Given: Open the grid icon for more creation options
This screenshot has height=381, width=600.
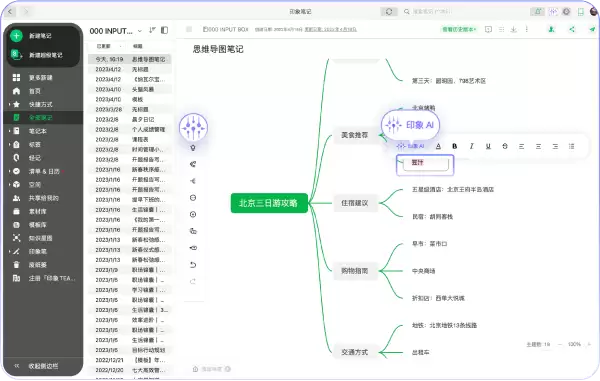Looking at the screenshot, I should [16, 78].
